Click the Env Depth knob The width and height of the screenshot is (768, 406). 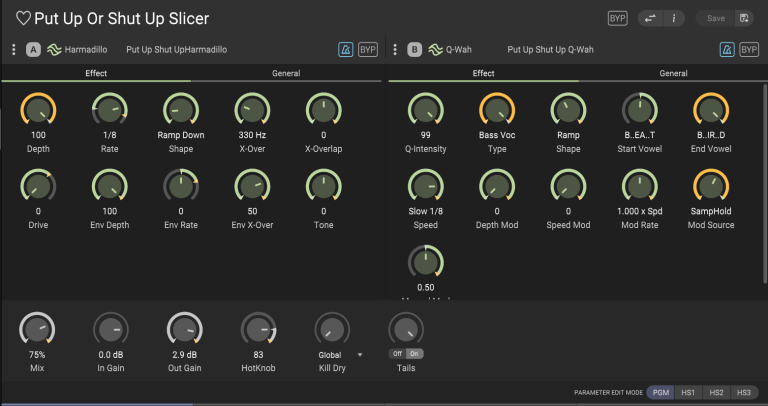[110, 187]
